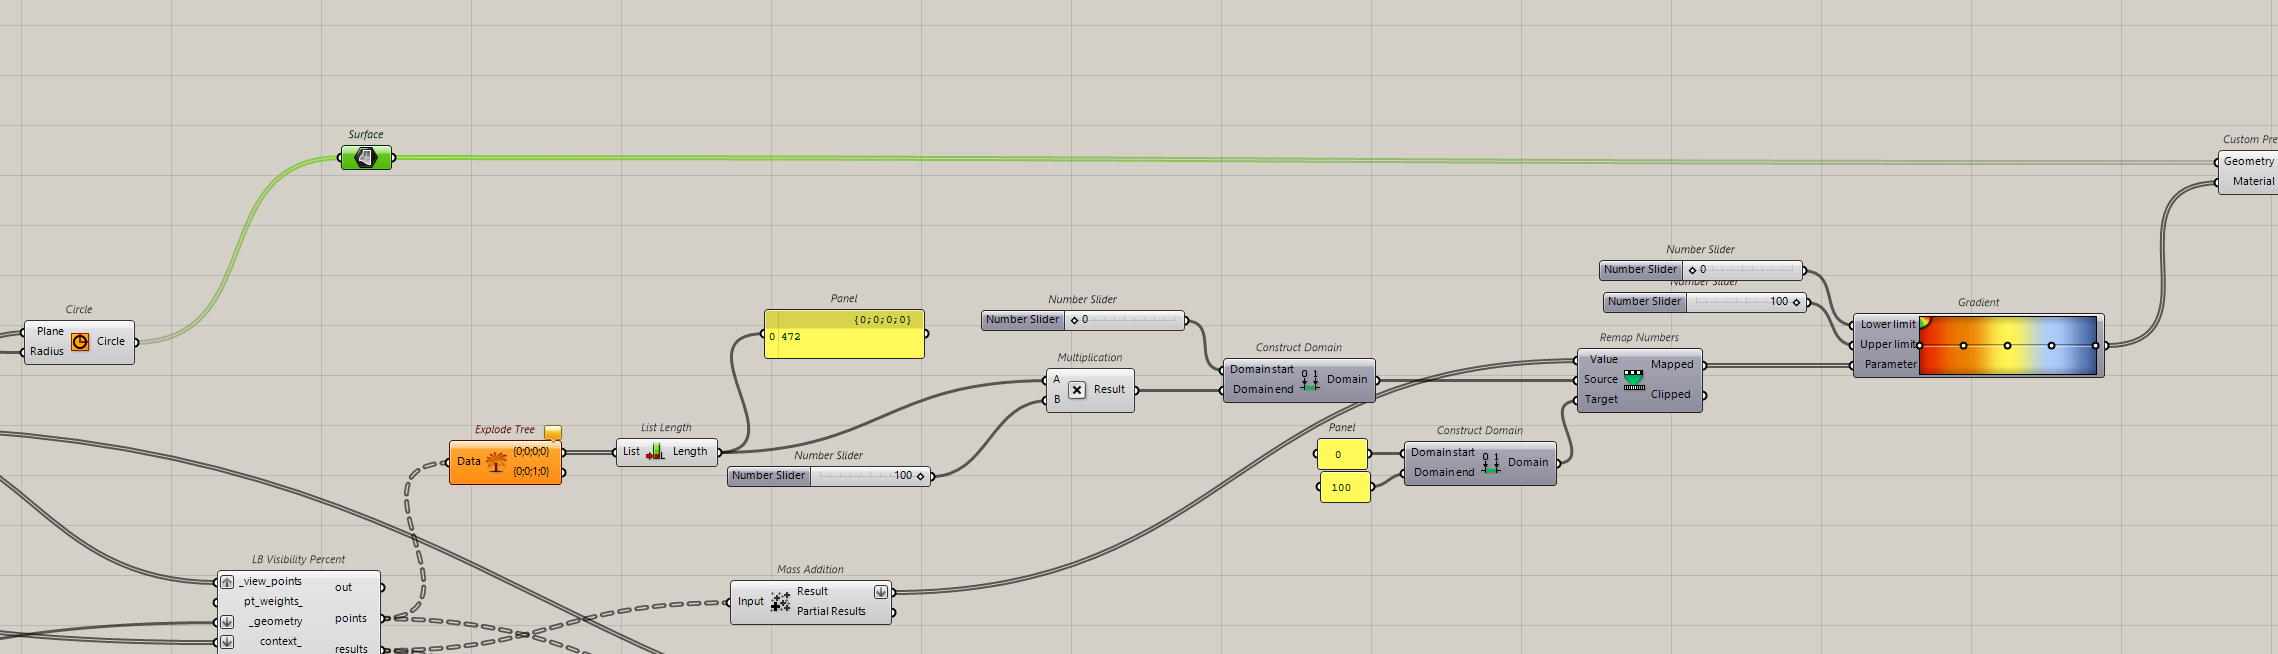The width and height of the screenshot is (2278, 654).
Task: Click the Gradient component's color bar
Action: tap(2007, 346)
